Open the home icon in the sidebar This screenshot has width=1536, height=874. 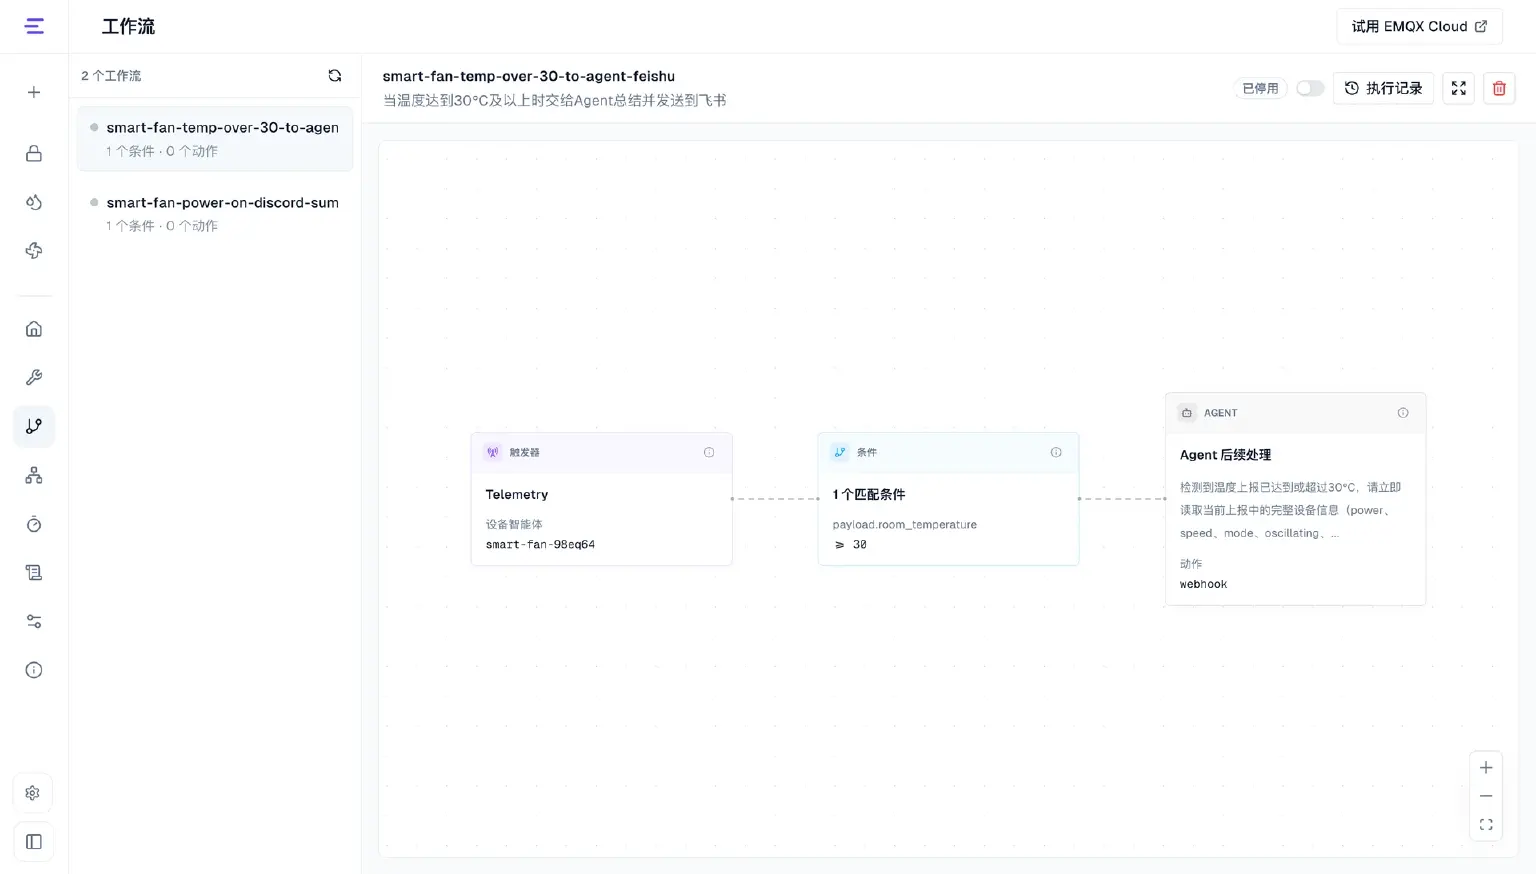(34, 329)
